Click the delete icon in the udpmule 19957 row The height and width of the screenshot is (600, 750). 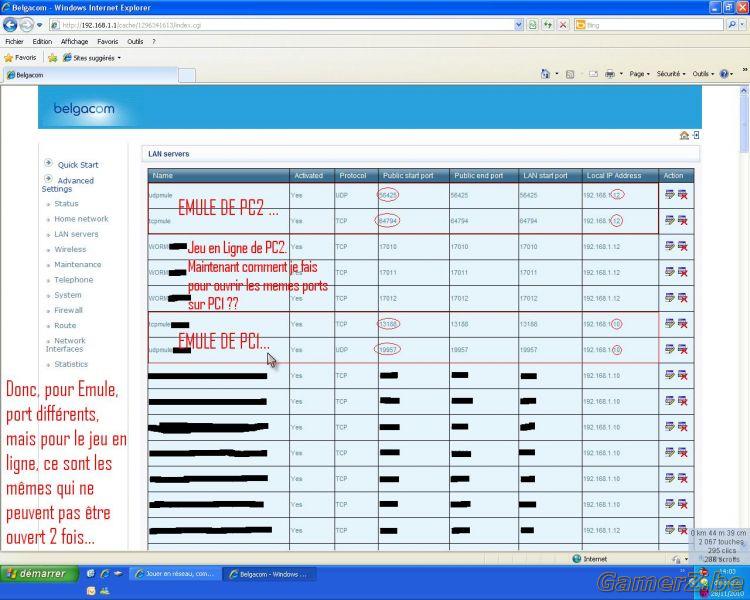tap(683, 349)
